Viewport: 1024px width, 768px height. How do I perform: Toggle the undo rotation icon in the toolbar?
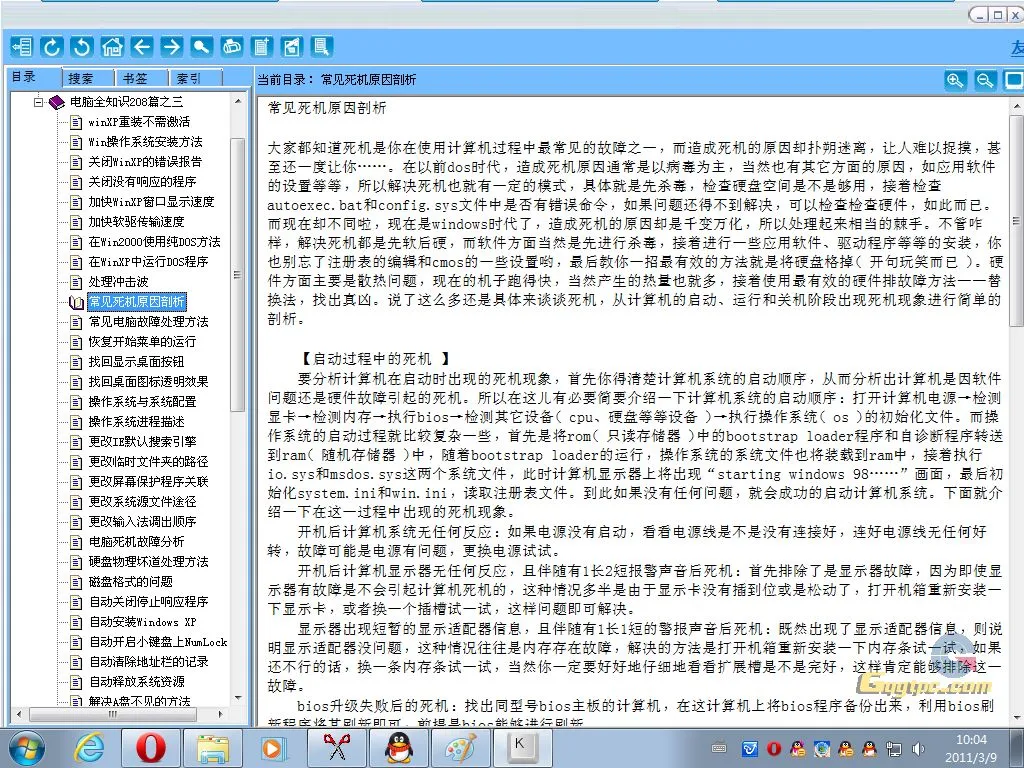(81, 46)
